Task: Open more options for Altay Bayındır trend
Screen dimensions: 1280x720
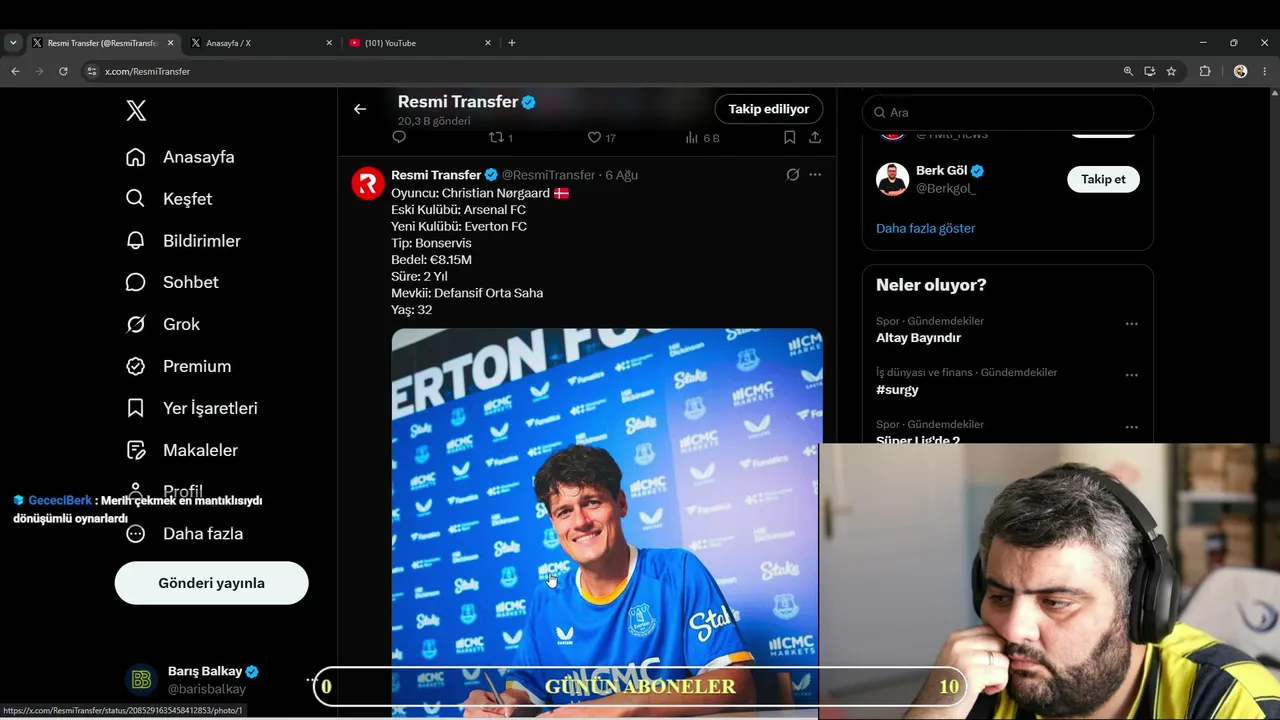Action: pos(1131,324)
